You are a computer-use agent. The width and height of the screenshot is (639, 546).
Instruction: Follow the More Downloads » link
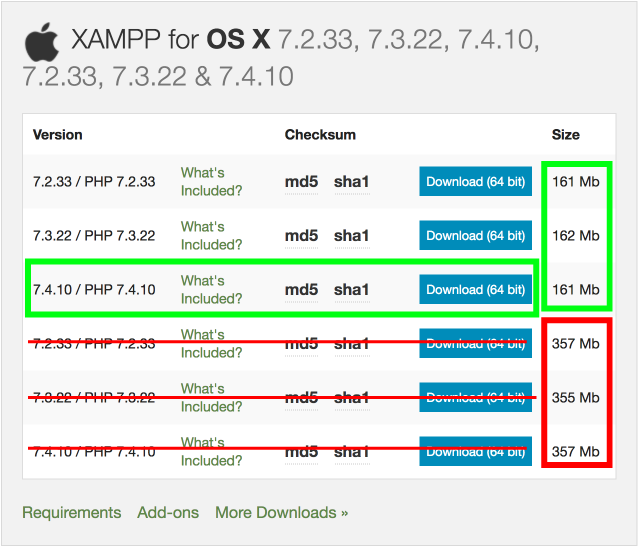click(x=282, y=513)
